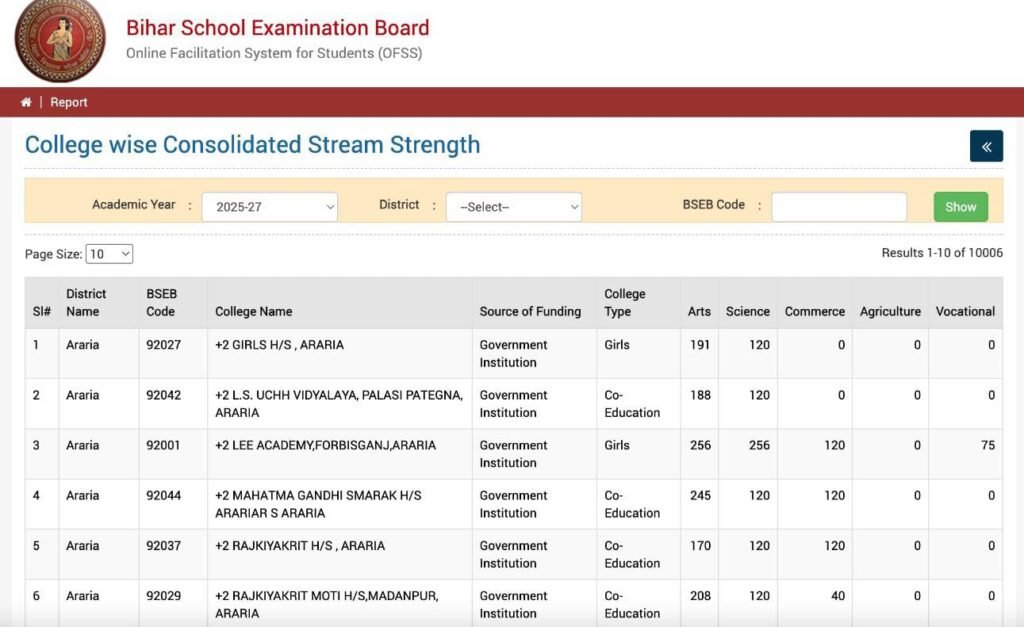Click inside the BSEB Code input field
This screenshot has height=627, width=1024.
838,206
